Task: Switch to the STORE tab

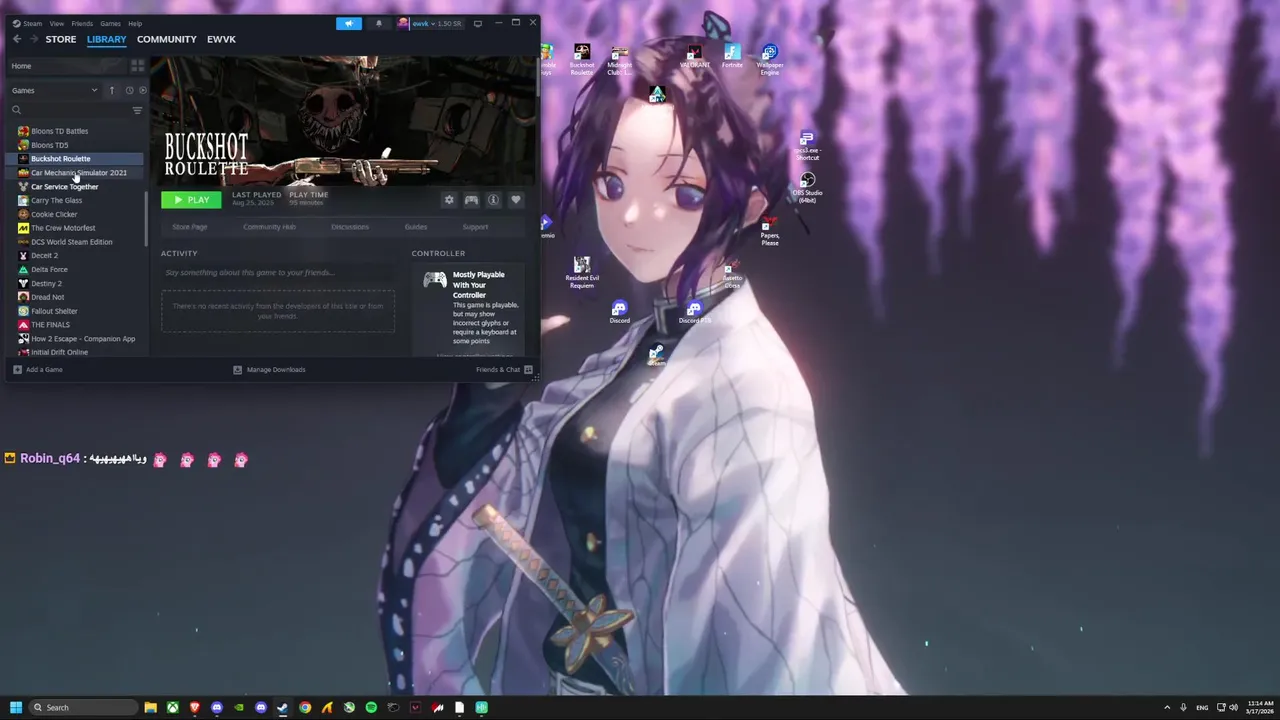Action: (61, 39)
